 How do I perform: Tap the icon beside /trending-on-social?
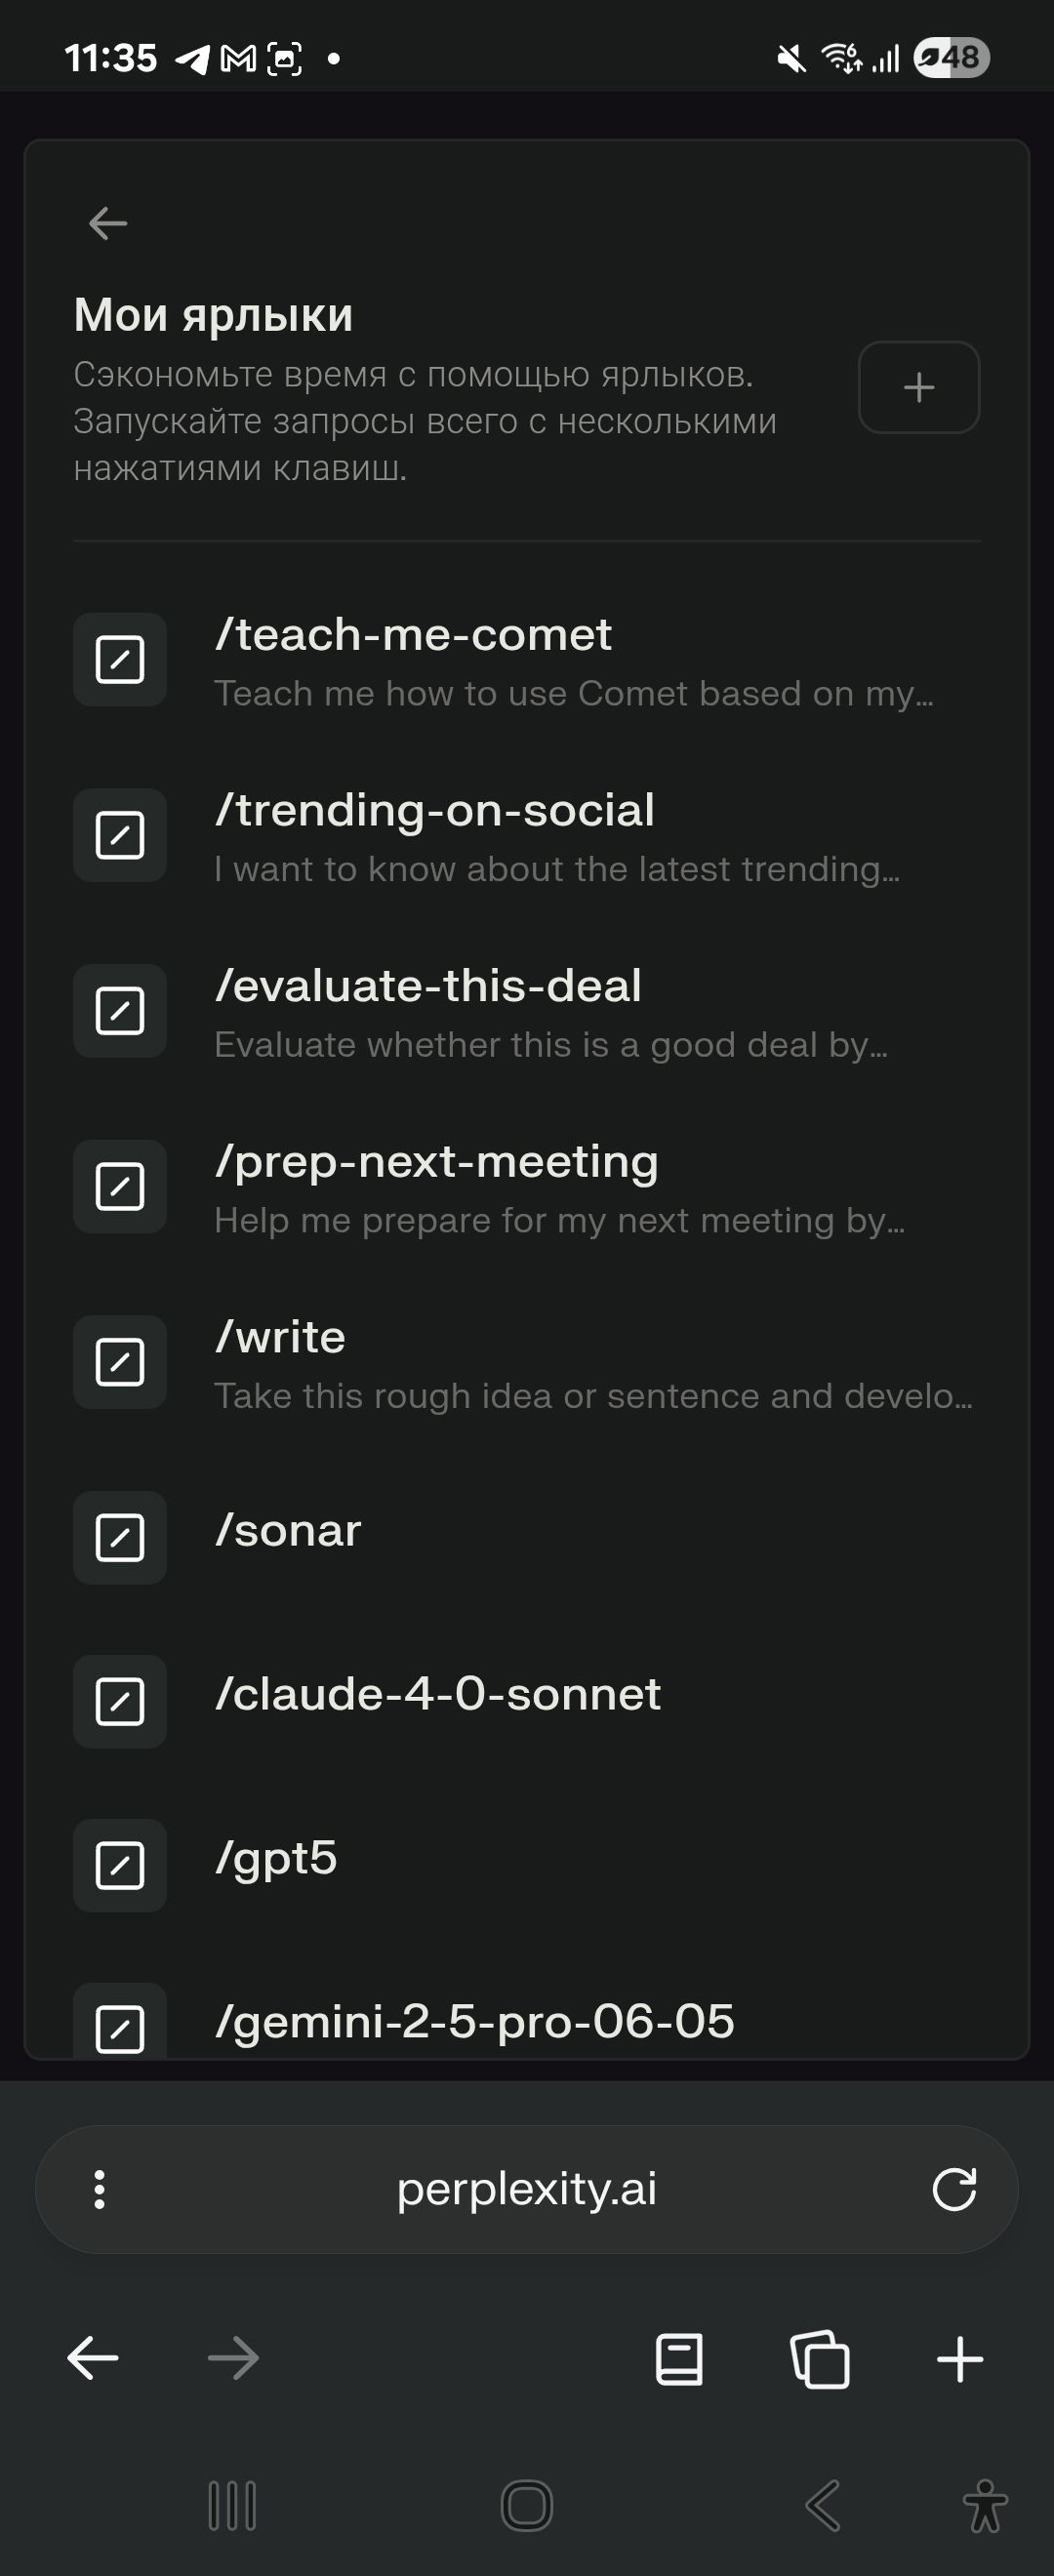pyautogui.click(x=120, y=835)
